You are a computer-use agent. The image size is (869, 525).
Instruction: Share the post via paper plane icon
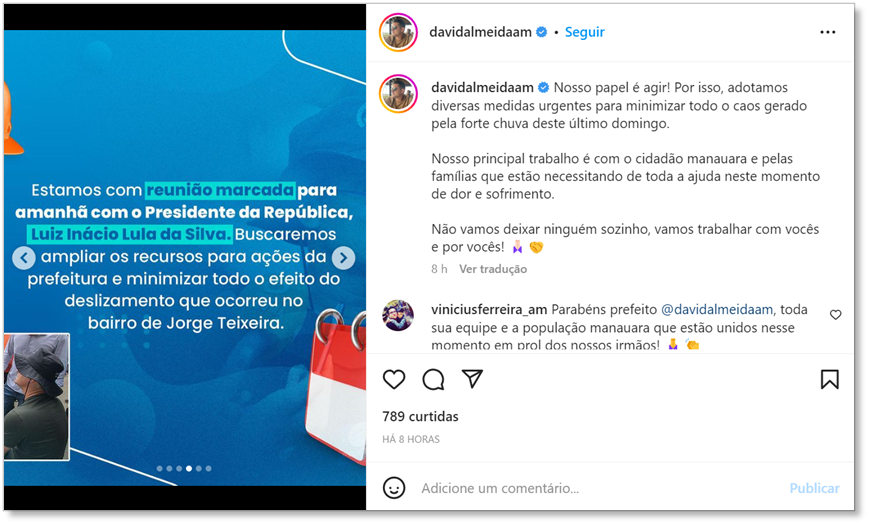pyautogui.click(x=472, y=379)
